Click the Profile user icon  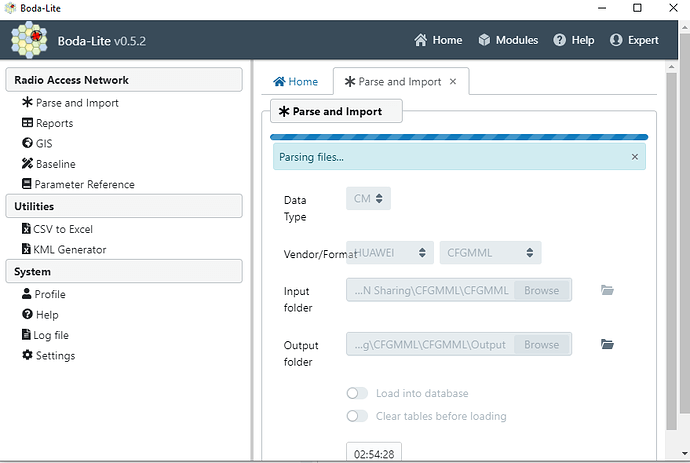[x=27, y=294]
